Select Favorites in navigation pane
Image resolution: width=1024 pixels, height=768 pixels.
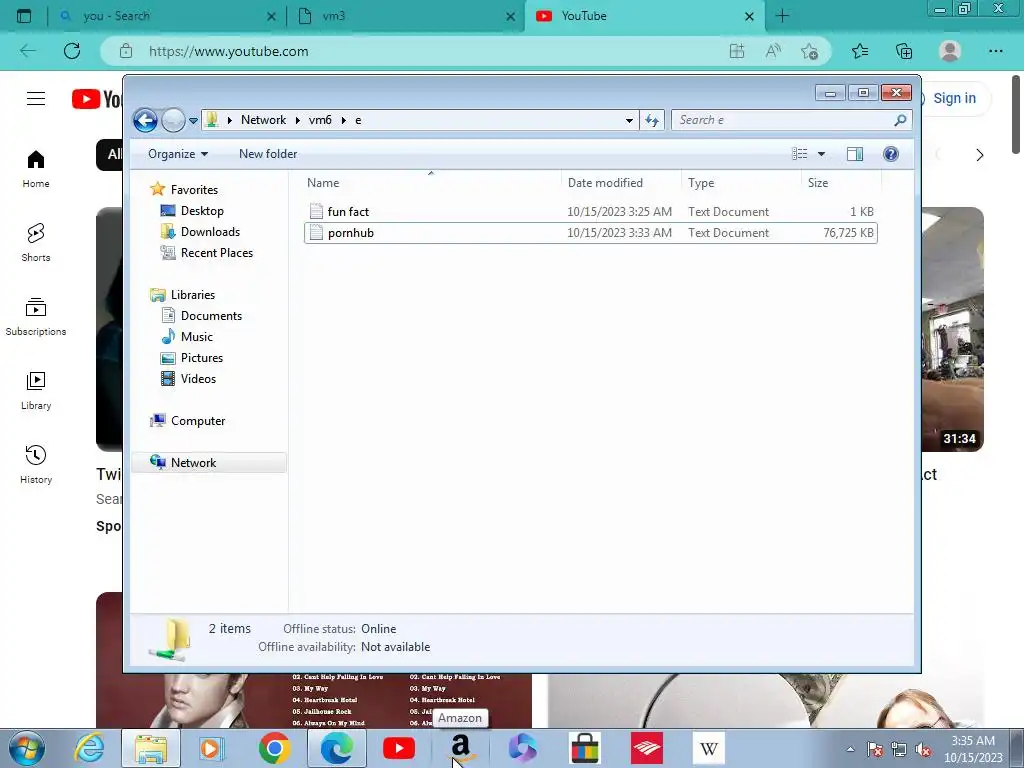point(194,190)
